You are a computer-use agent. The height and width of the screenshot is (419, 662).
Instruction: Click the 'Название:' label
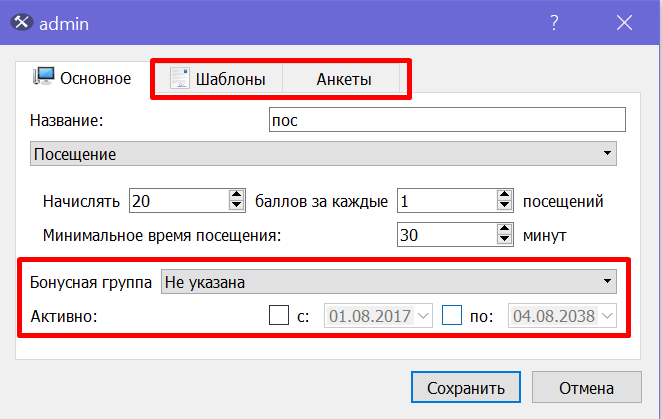tap(67, 121)
